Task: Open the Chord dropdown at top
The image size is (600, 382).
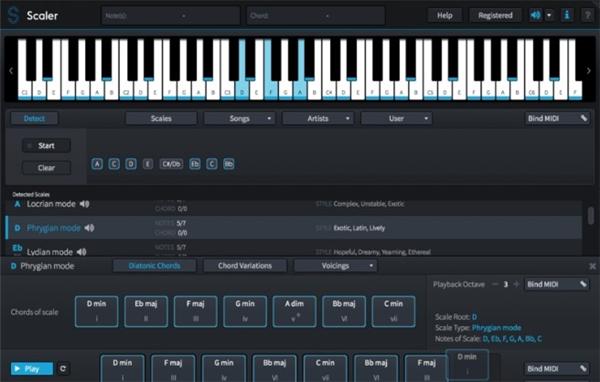Action: click(x=316, y=16)
